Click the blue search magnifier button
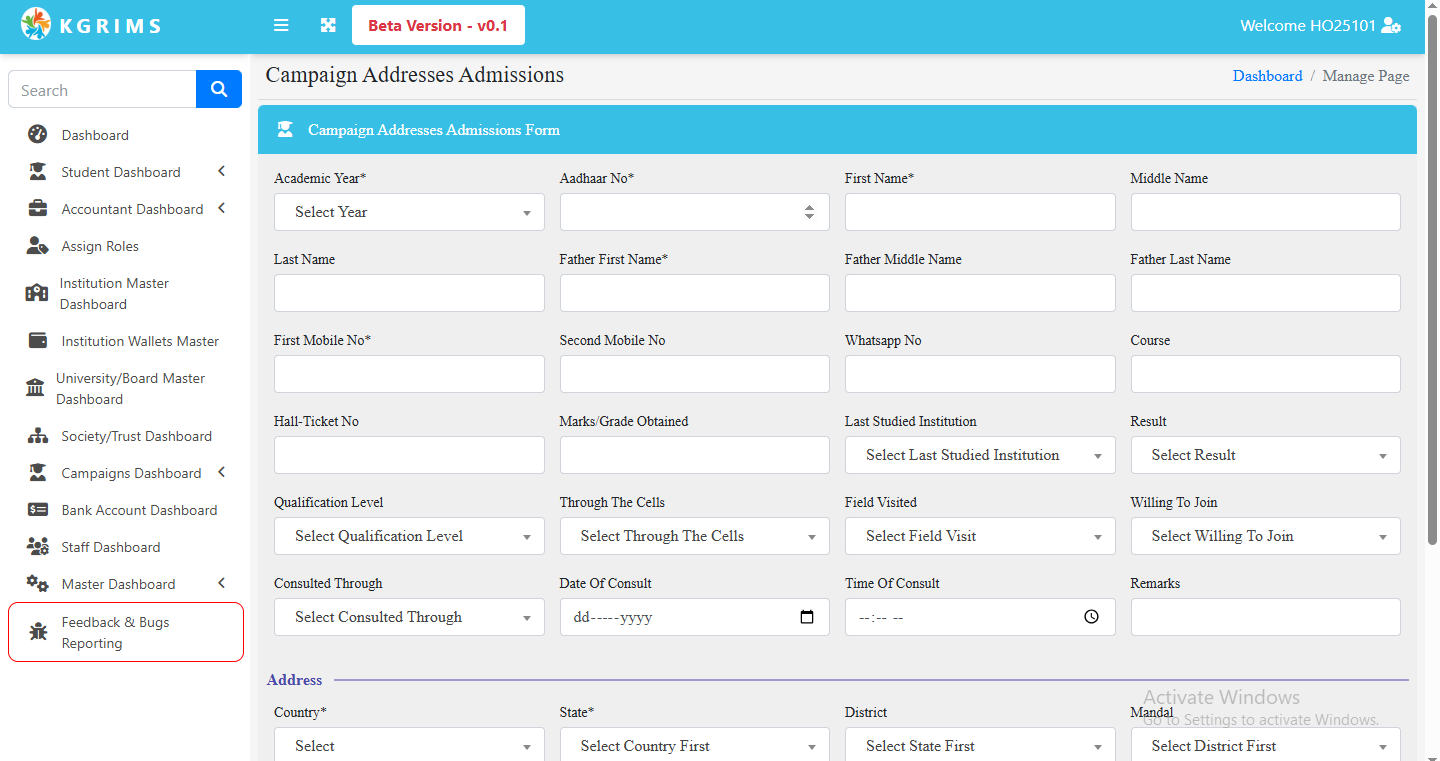The width and height of the screenshot is (1440, 761). coord(219,89)
